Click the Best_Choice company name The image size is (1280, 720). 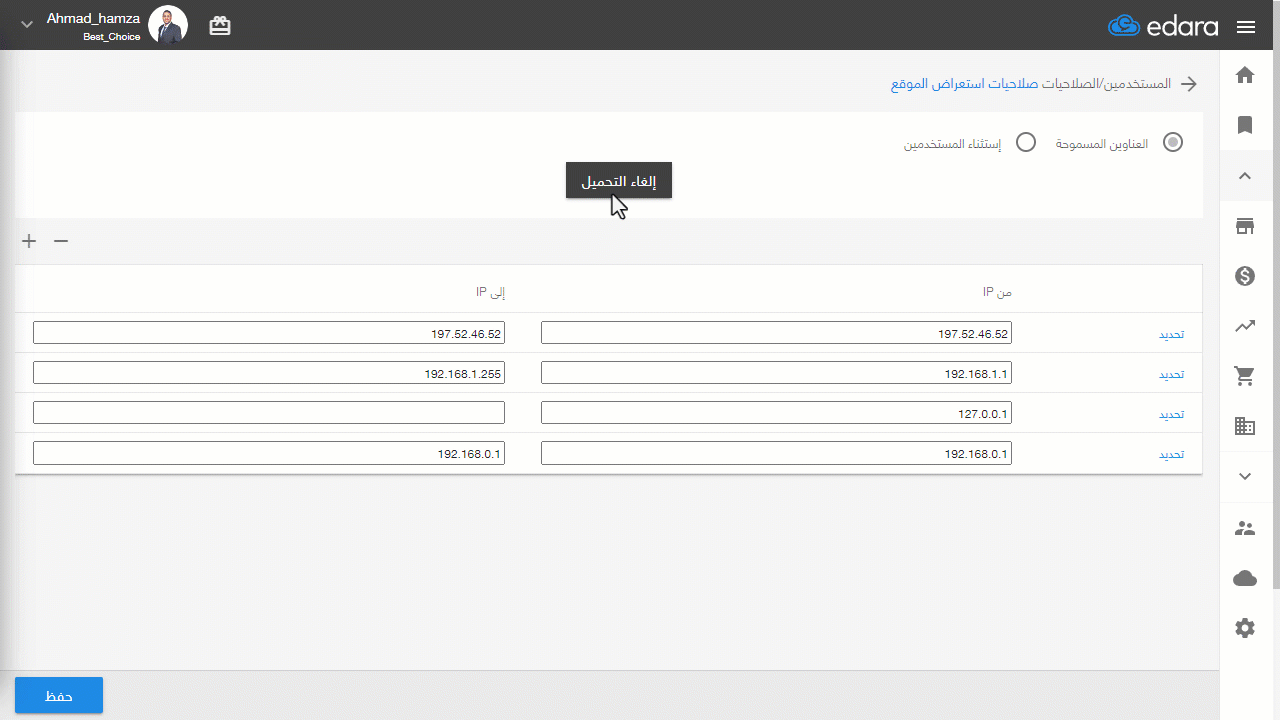tap(112, 37)
